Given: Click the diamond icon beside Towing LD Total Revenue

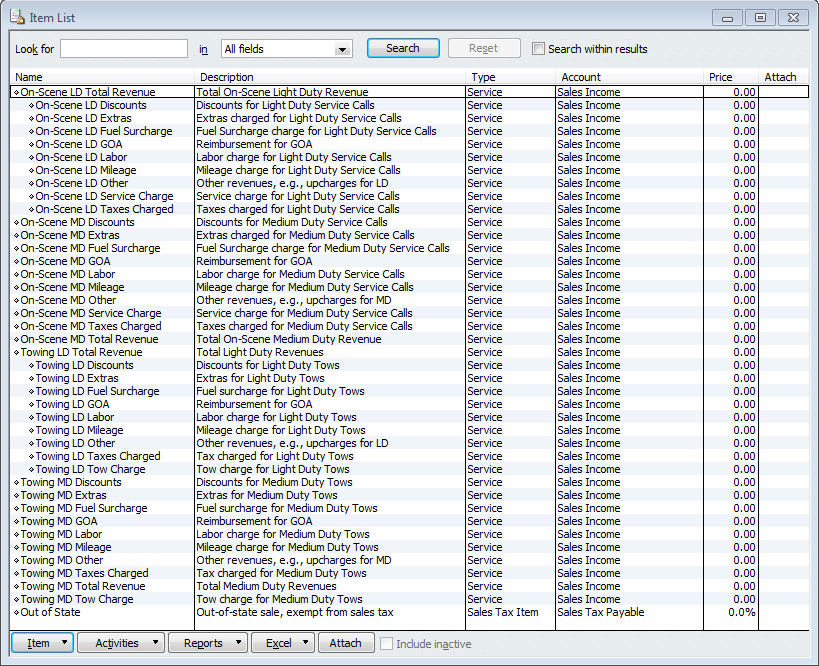Looking at the screenshot, I should pos(16,353).
